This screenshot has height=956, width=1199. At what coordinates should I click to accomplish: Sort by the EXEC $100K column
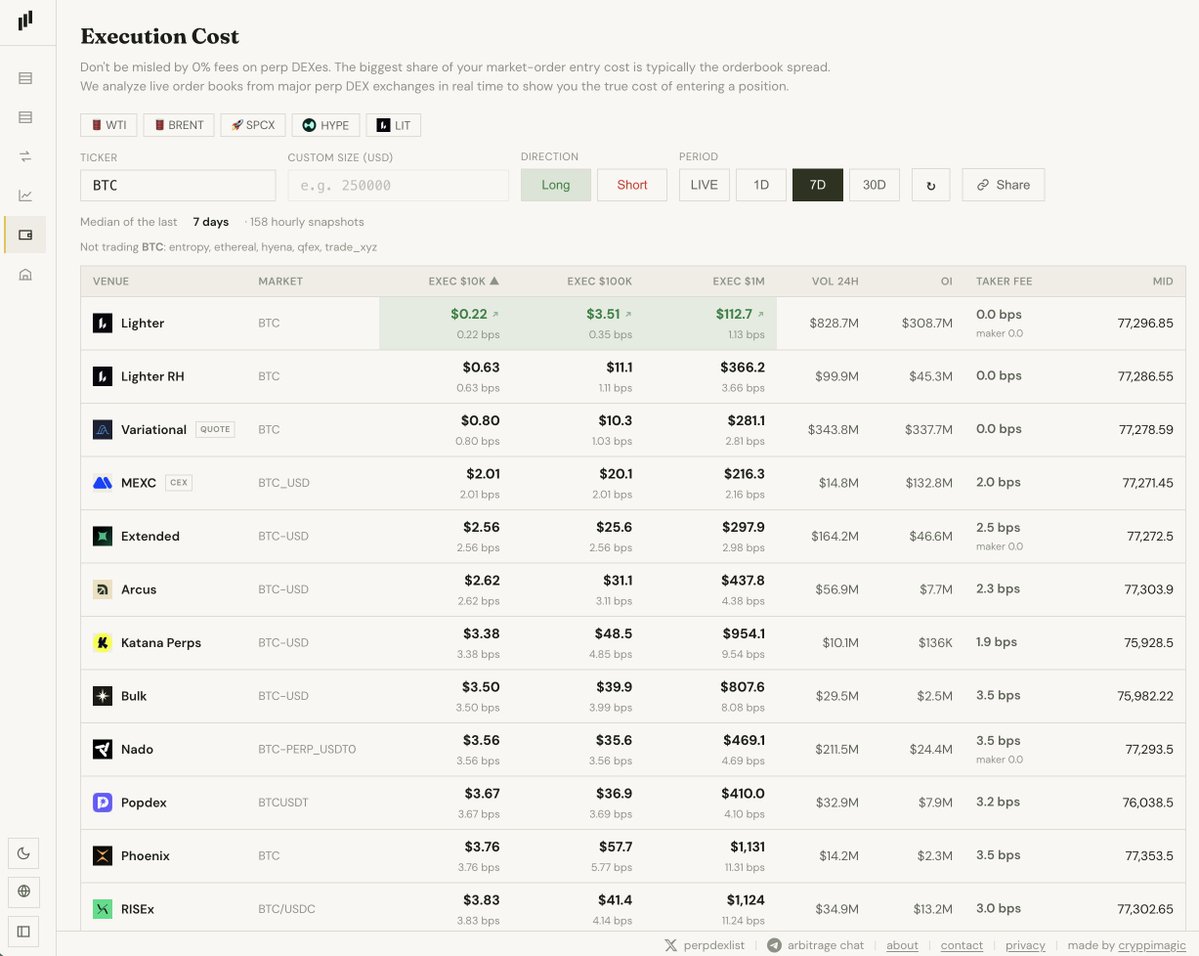pyautogui.click(x=600, y=281)
